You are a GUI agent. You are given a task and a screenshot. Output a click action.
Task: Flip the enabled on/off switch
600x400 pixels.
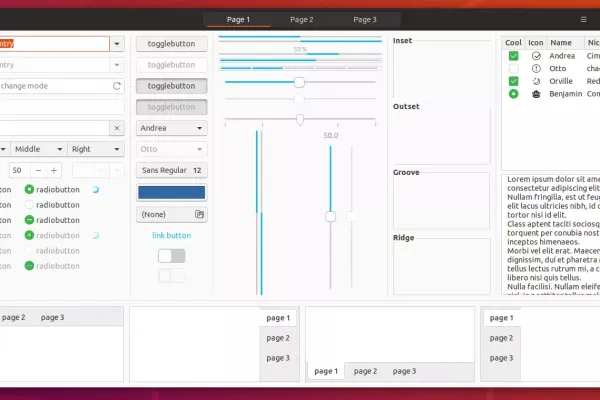(x=171, y=256)
